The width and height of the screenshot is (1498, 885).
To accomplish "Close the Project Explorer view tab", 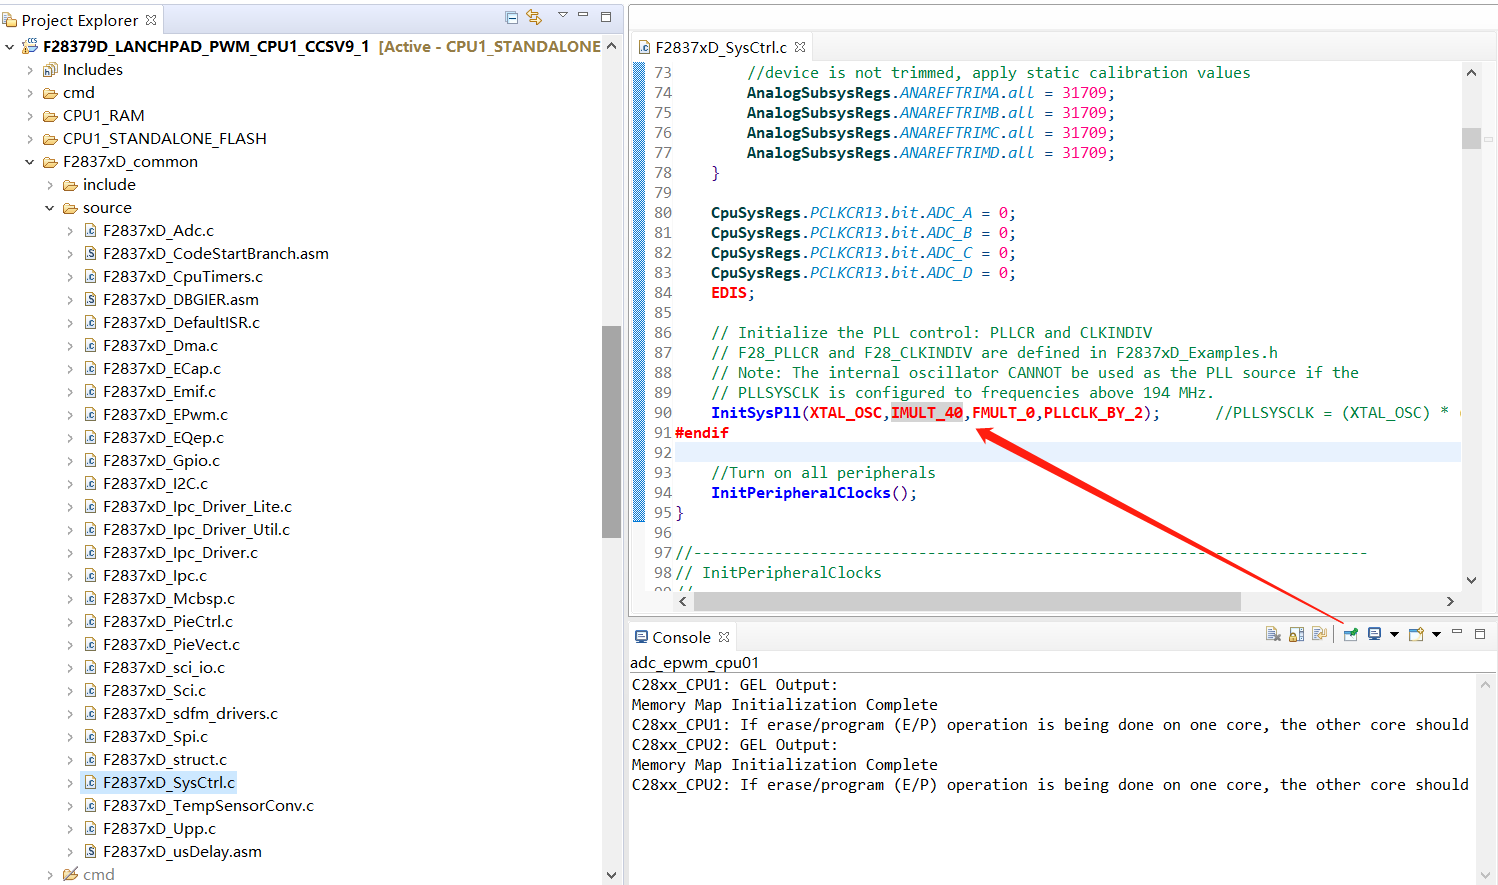I will coord(151,20).
